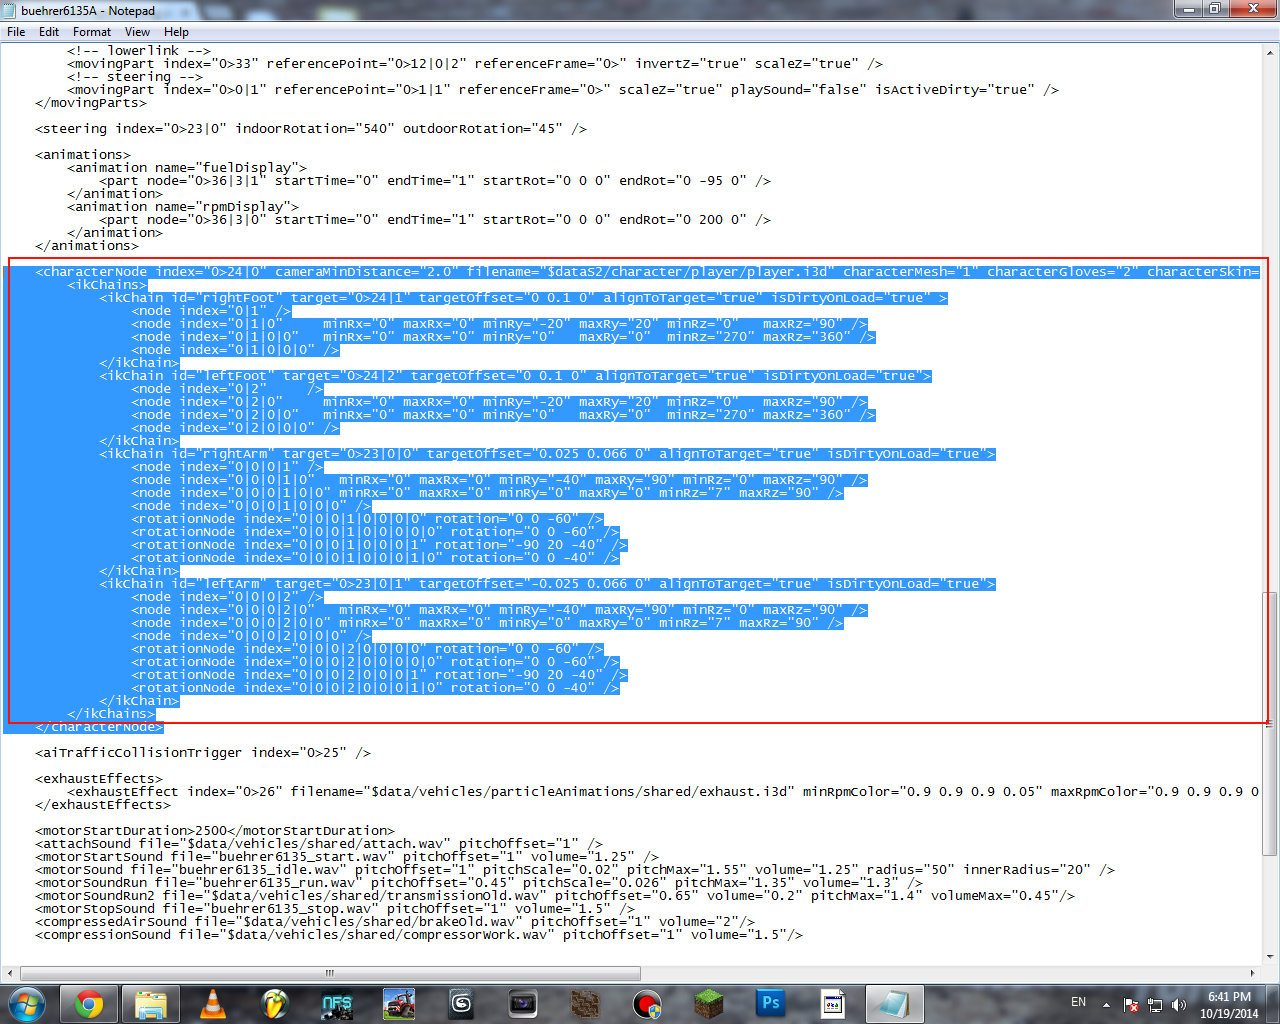1280x1024 pixels.
Task: Click the taskbar clock showing 6:41 PM
Action: pos(1229,1004)
